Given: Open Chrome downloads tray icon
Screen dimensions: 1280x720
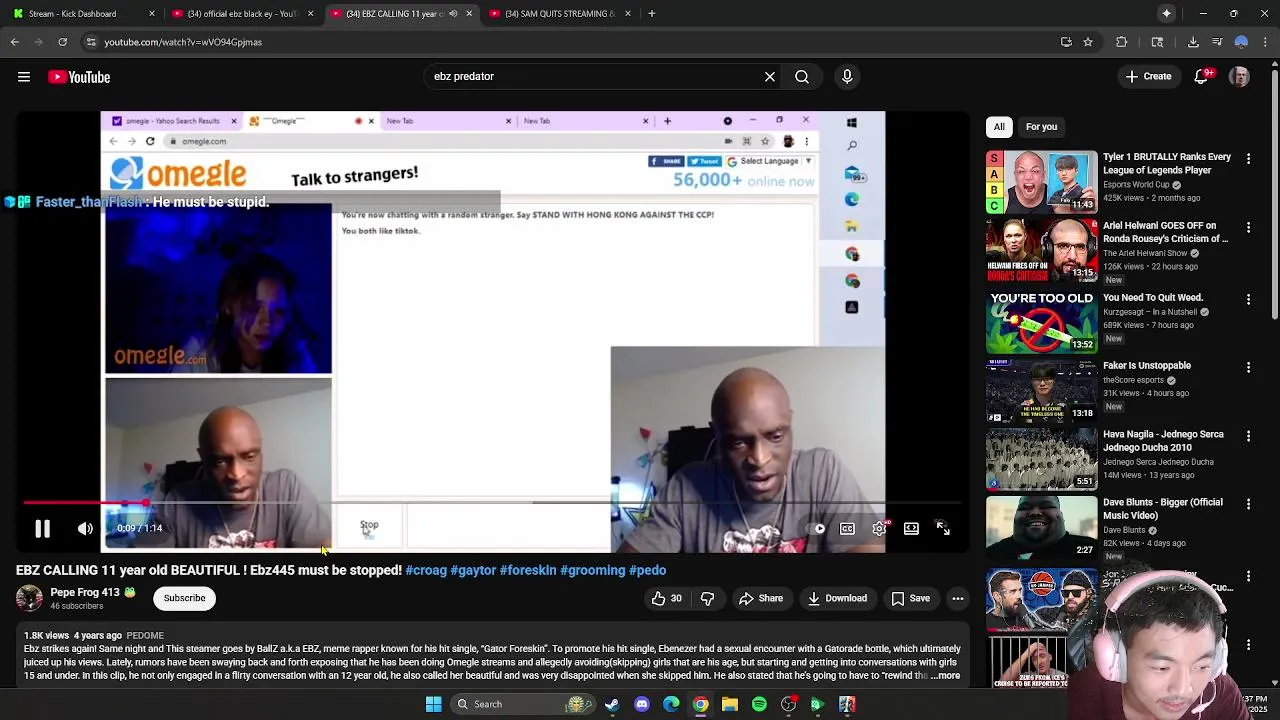Looking at the screenshot, I should (1193, 42).
